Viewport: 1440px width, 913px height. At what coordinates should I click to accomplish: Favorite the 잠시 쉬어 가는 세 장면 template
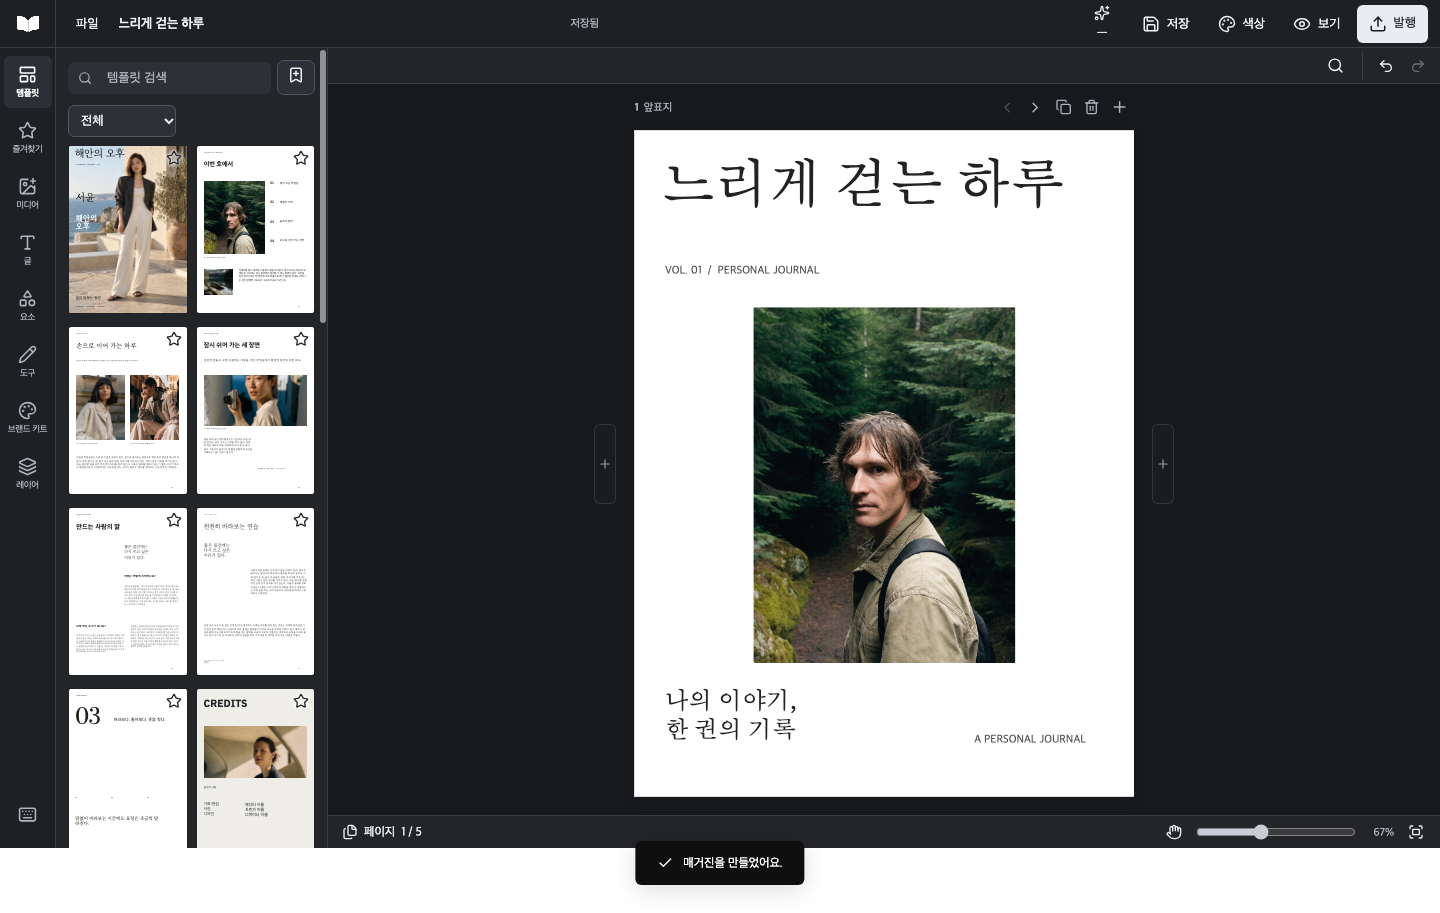point(301,339)
